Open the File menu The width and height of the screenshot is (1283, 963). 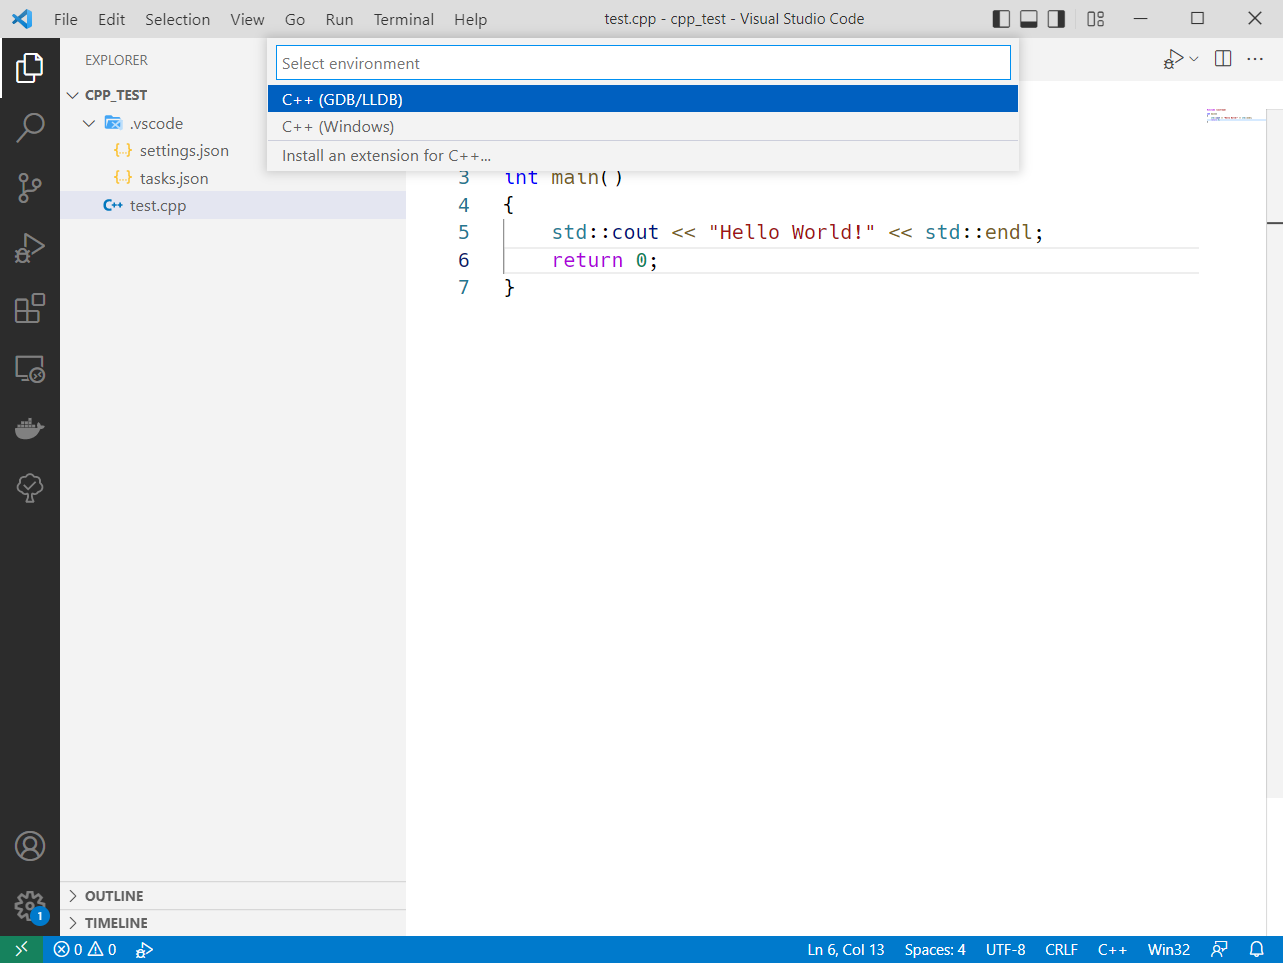pyautogui.click(x=66, y=19)
